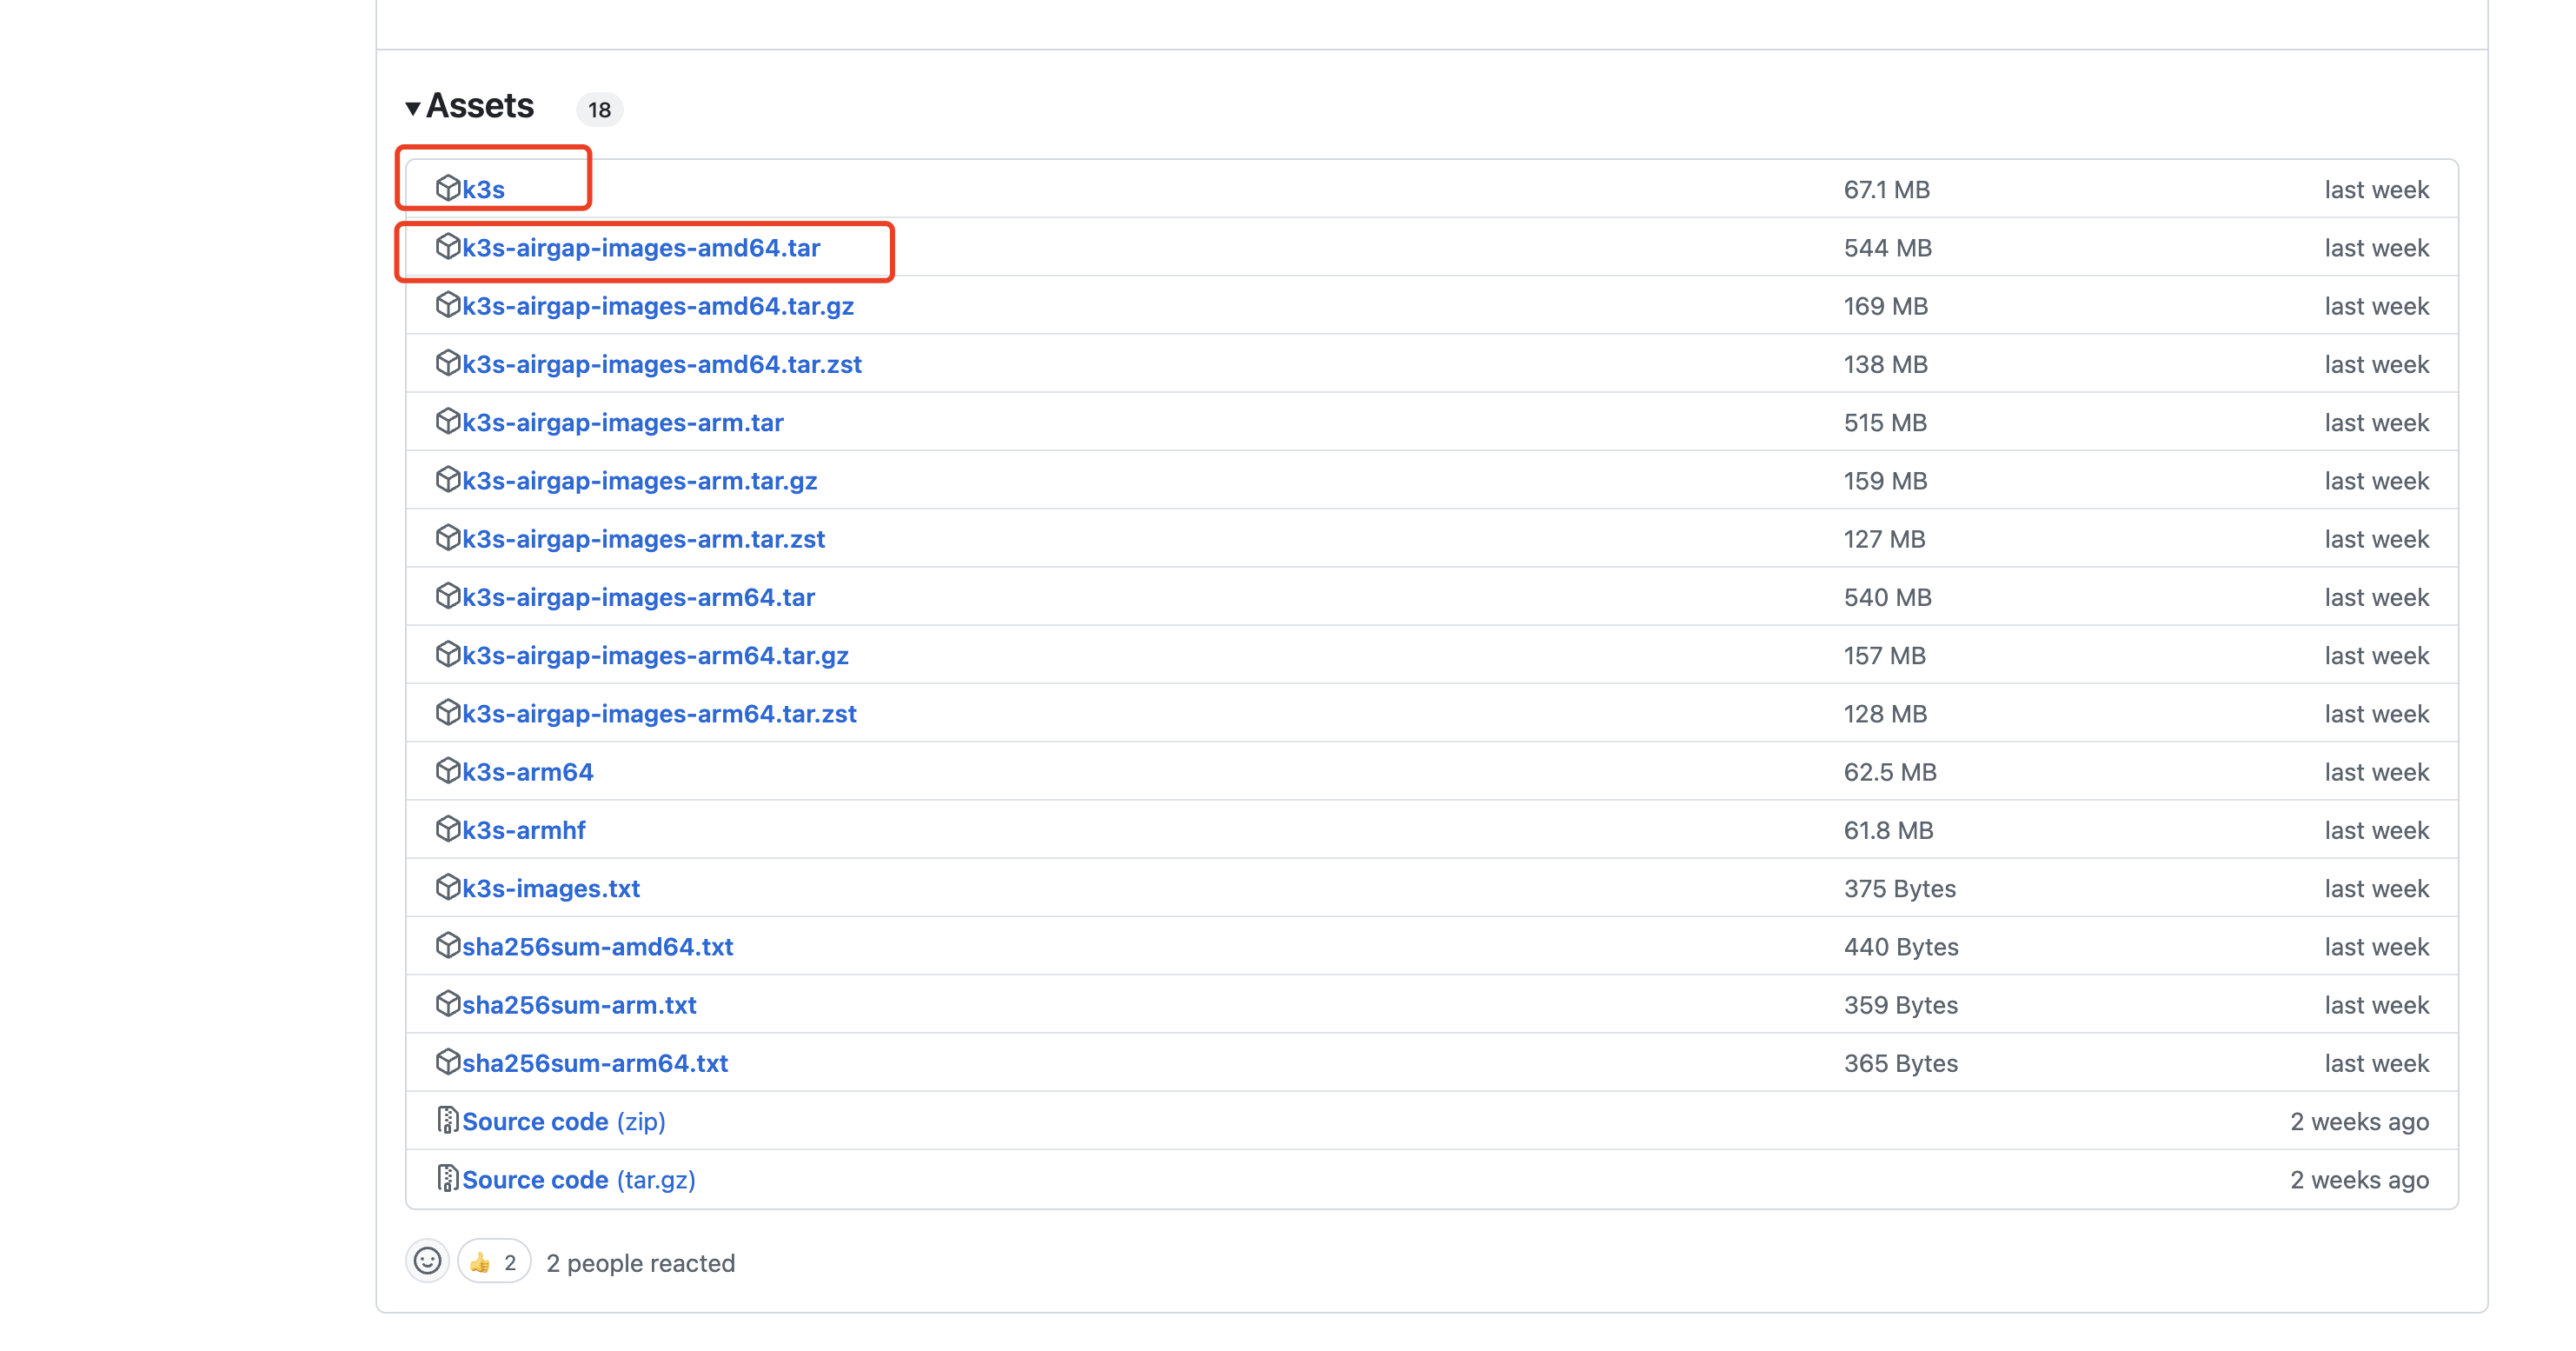
Task: Click package icon beside k3s
Action: click(447, 188)
